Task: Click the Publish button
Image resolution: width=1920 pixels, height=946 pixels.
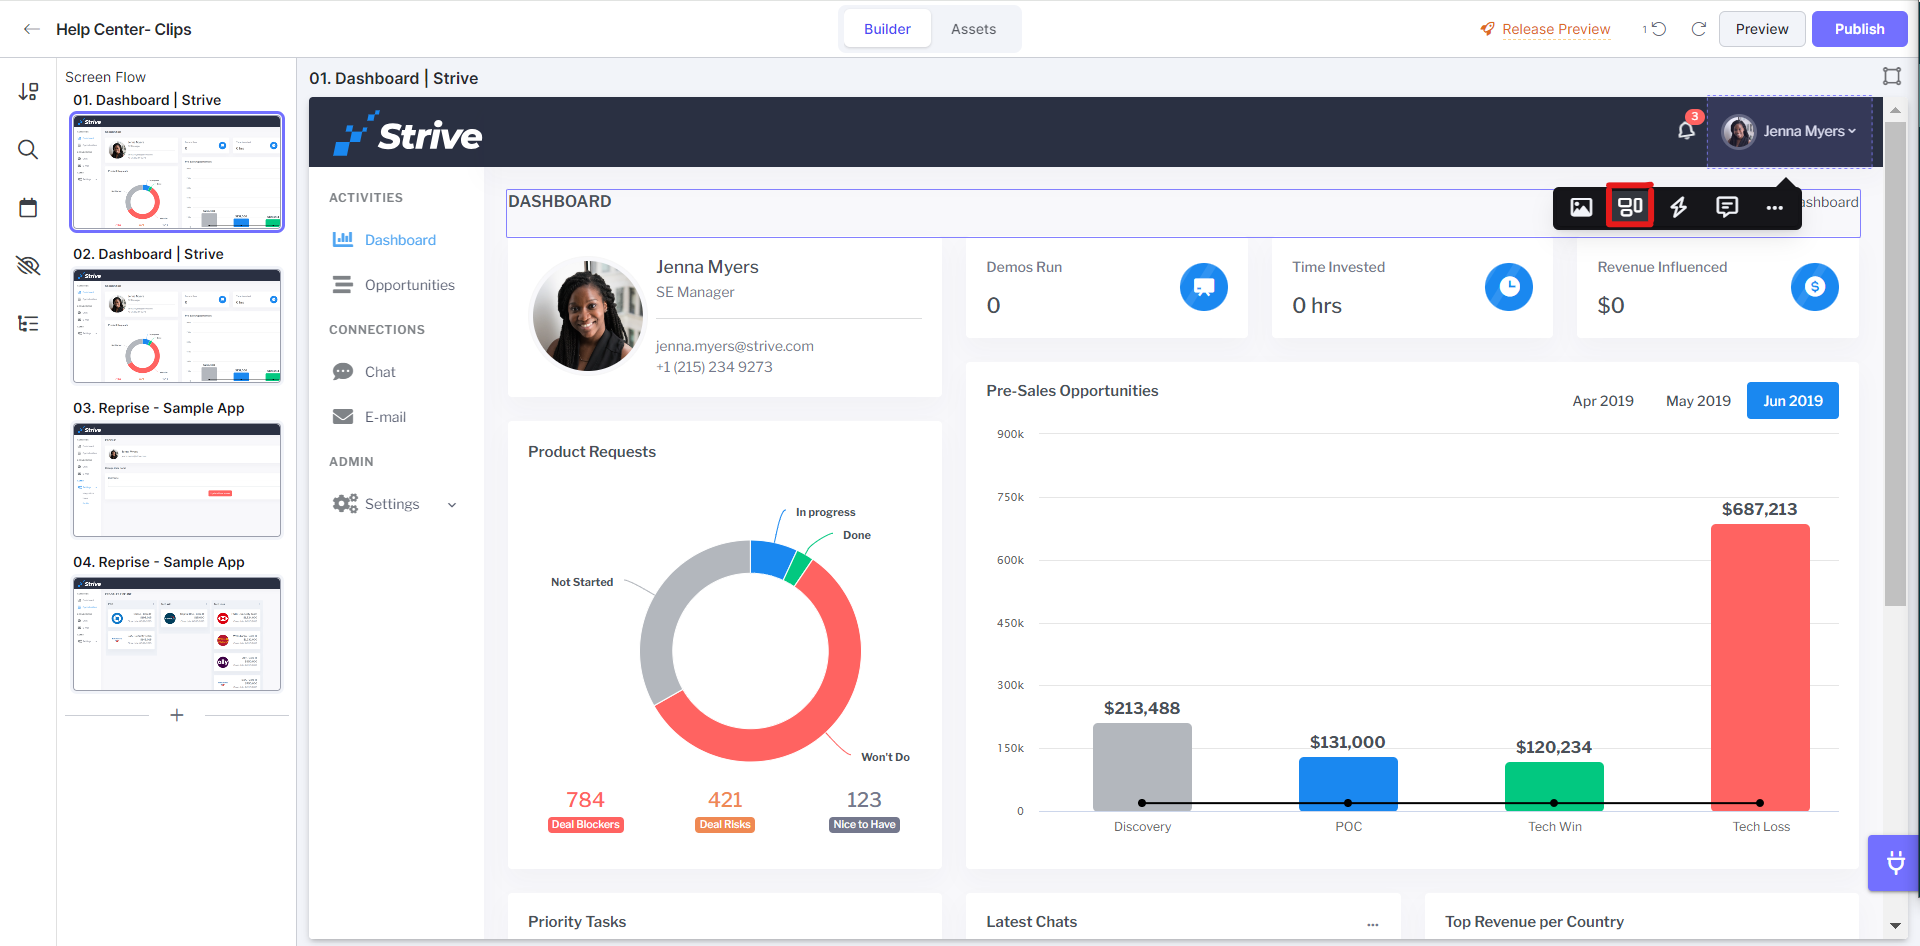Action: [x=1860, y=29]
